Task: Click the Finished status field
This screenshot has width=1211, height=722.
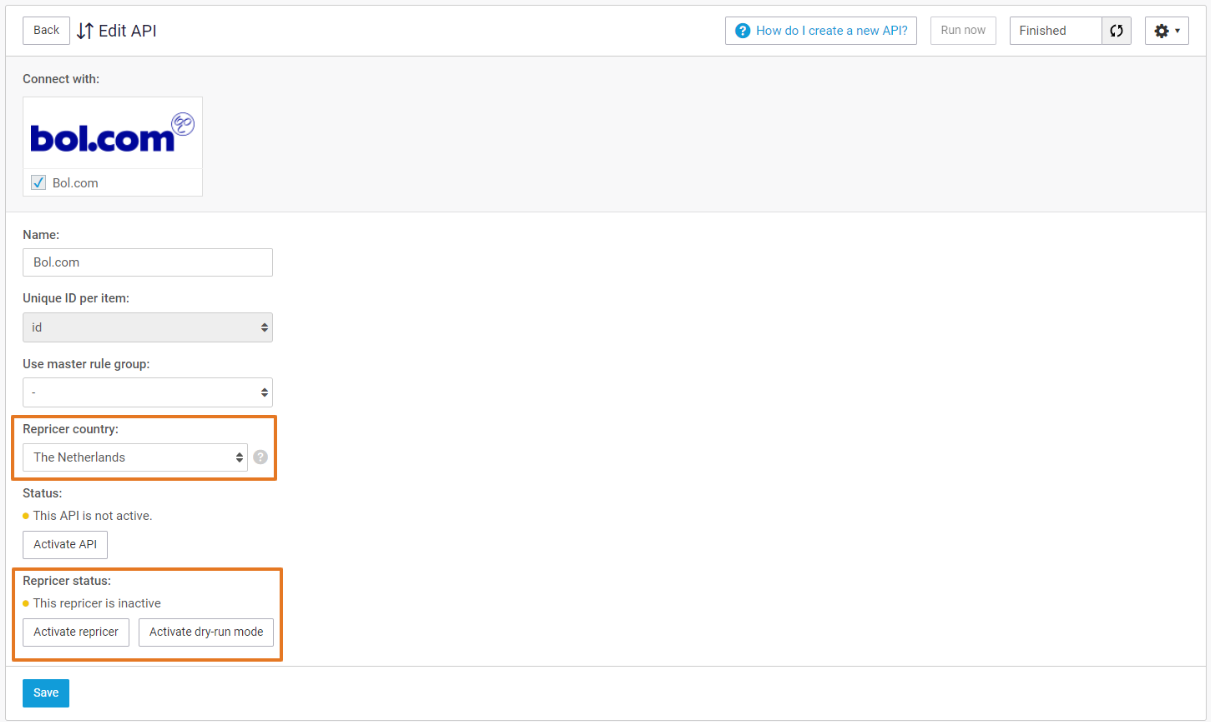Action: tap(1055, 31)
